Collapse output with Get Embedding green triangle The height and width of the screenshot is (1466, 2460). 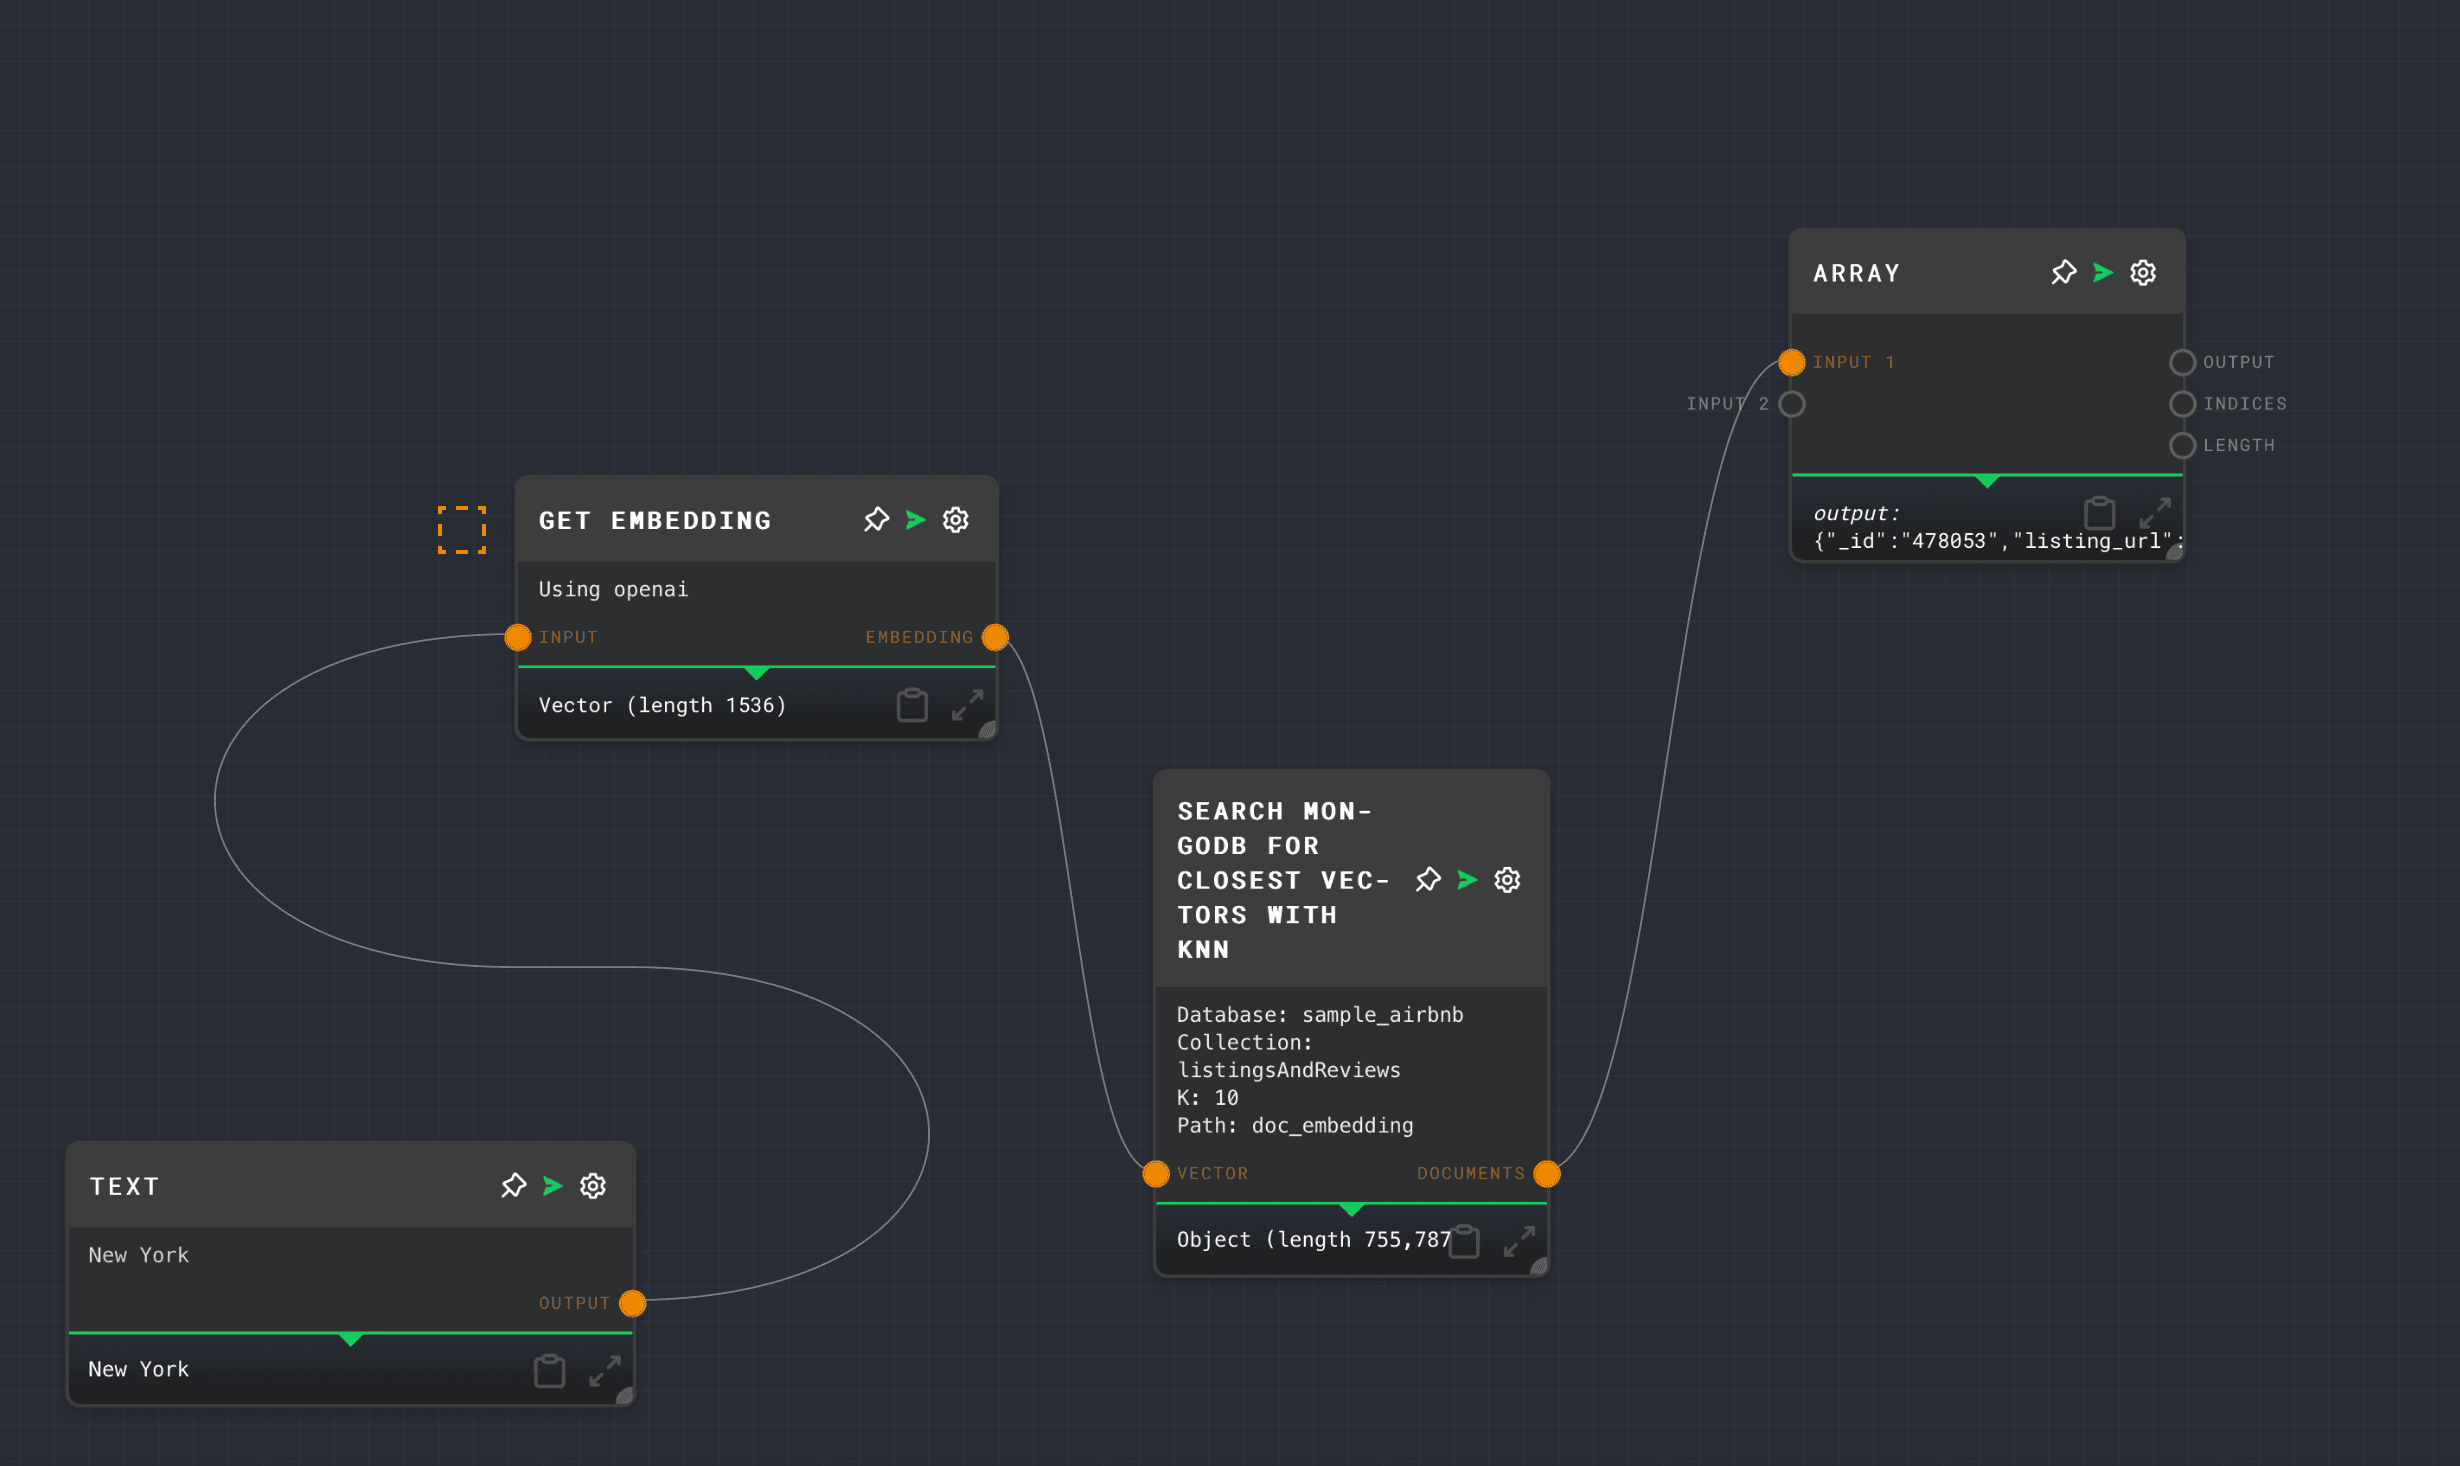pos(757,672)
